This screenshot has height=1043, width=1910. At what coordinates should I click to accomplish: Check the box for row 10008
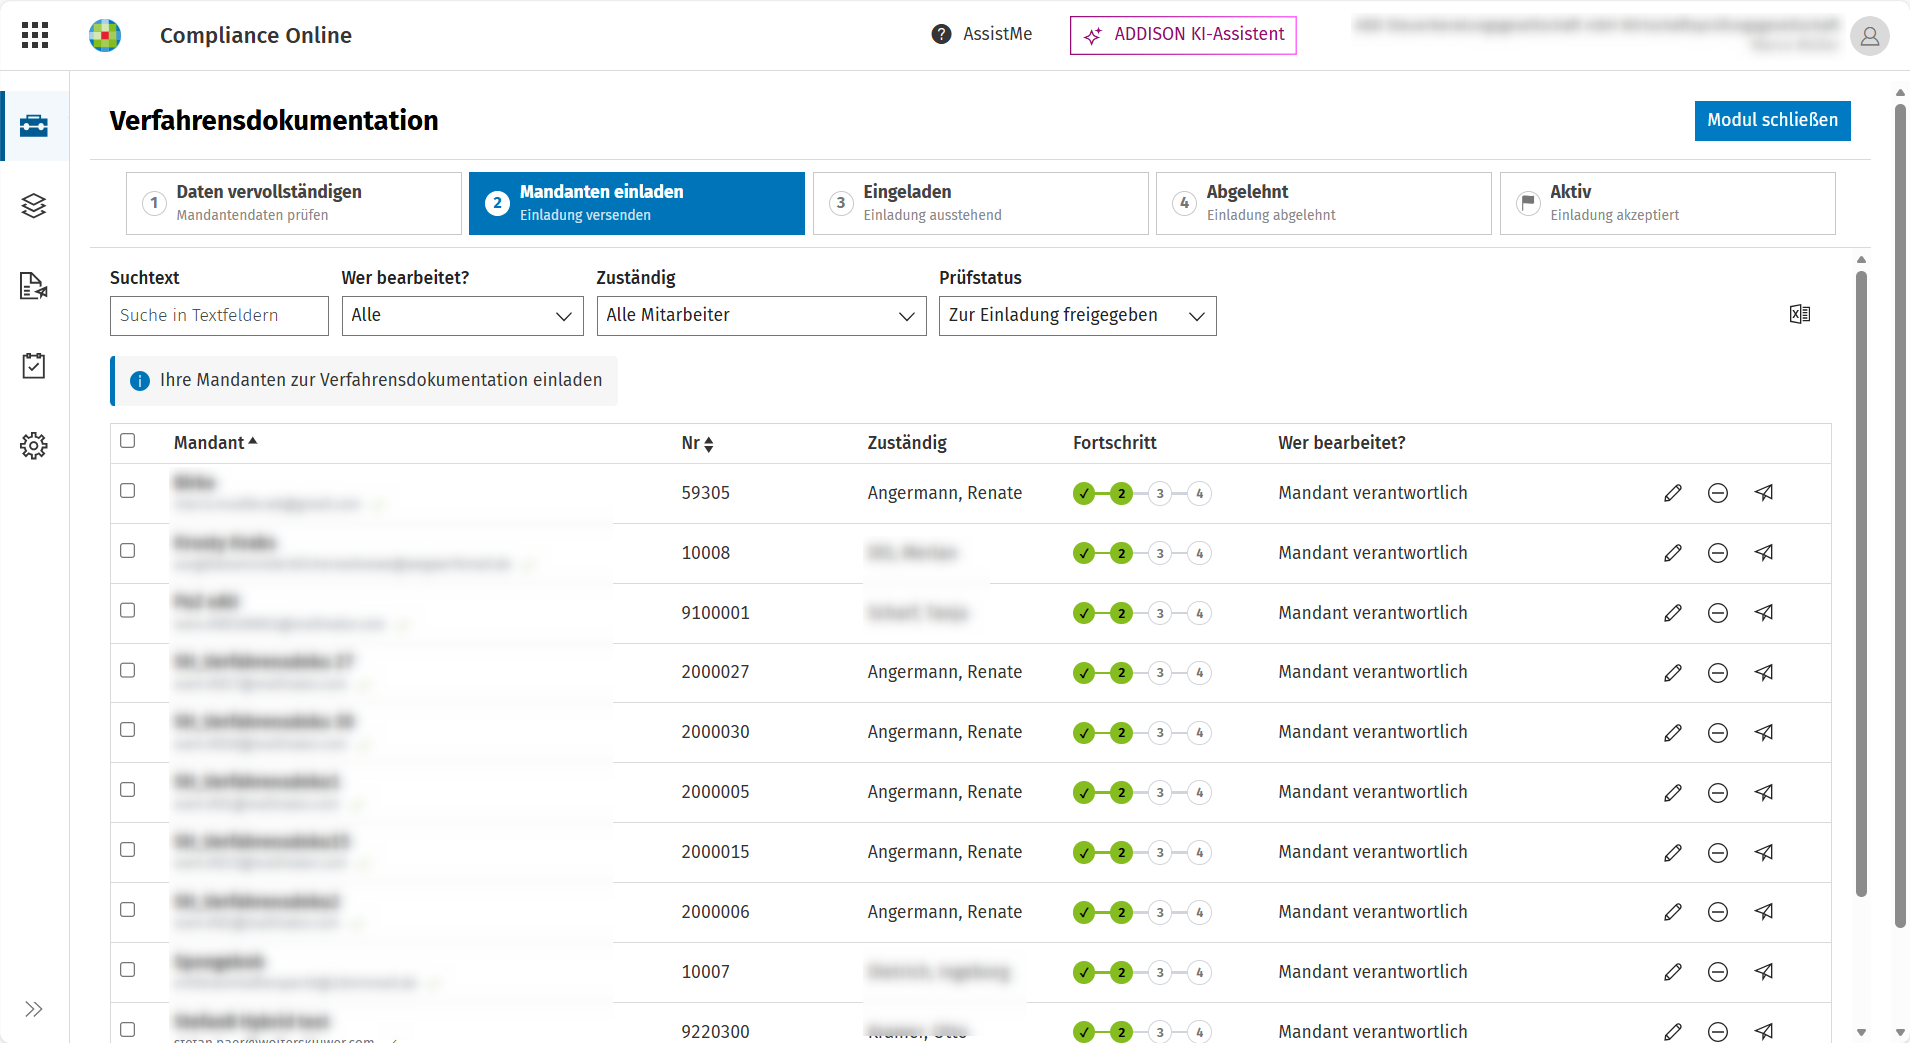click(128, 551)
